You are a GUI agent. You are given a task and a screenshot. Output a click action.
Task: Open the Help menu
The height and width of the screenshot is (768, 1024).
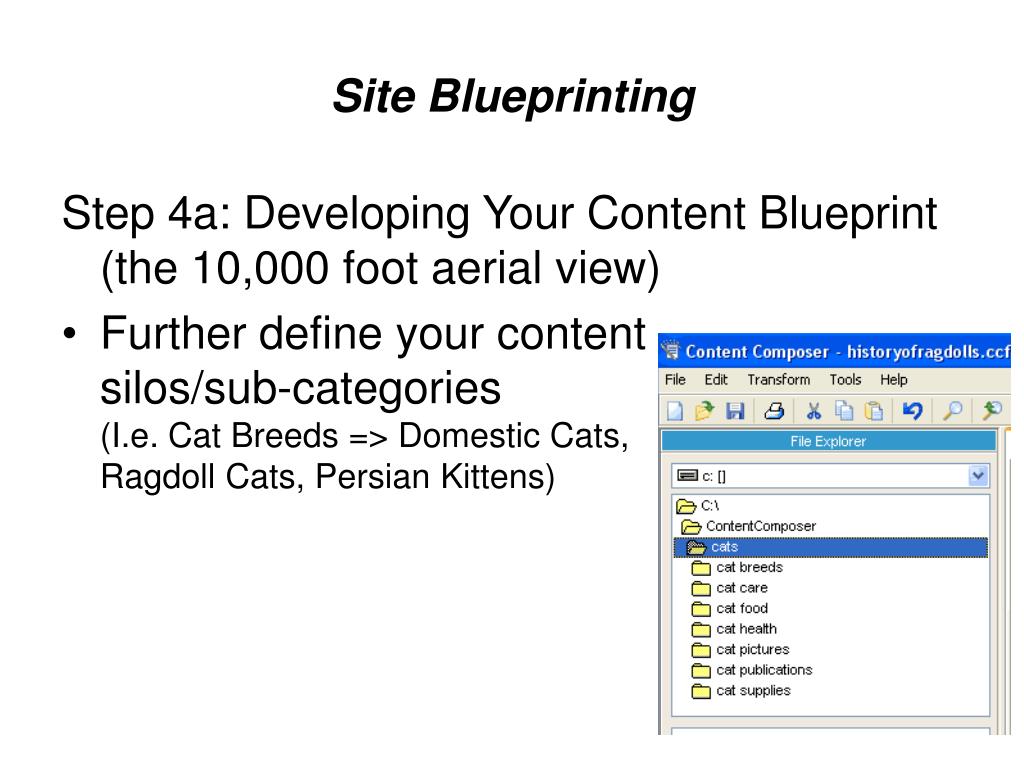(893, 379)
